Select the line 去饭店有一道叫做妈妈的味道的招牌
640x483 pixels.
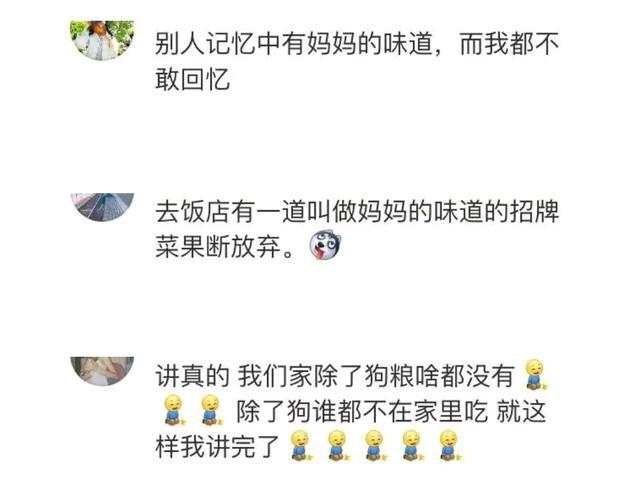coord(357,211)
